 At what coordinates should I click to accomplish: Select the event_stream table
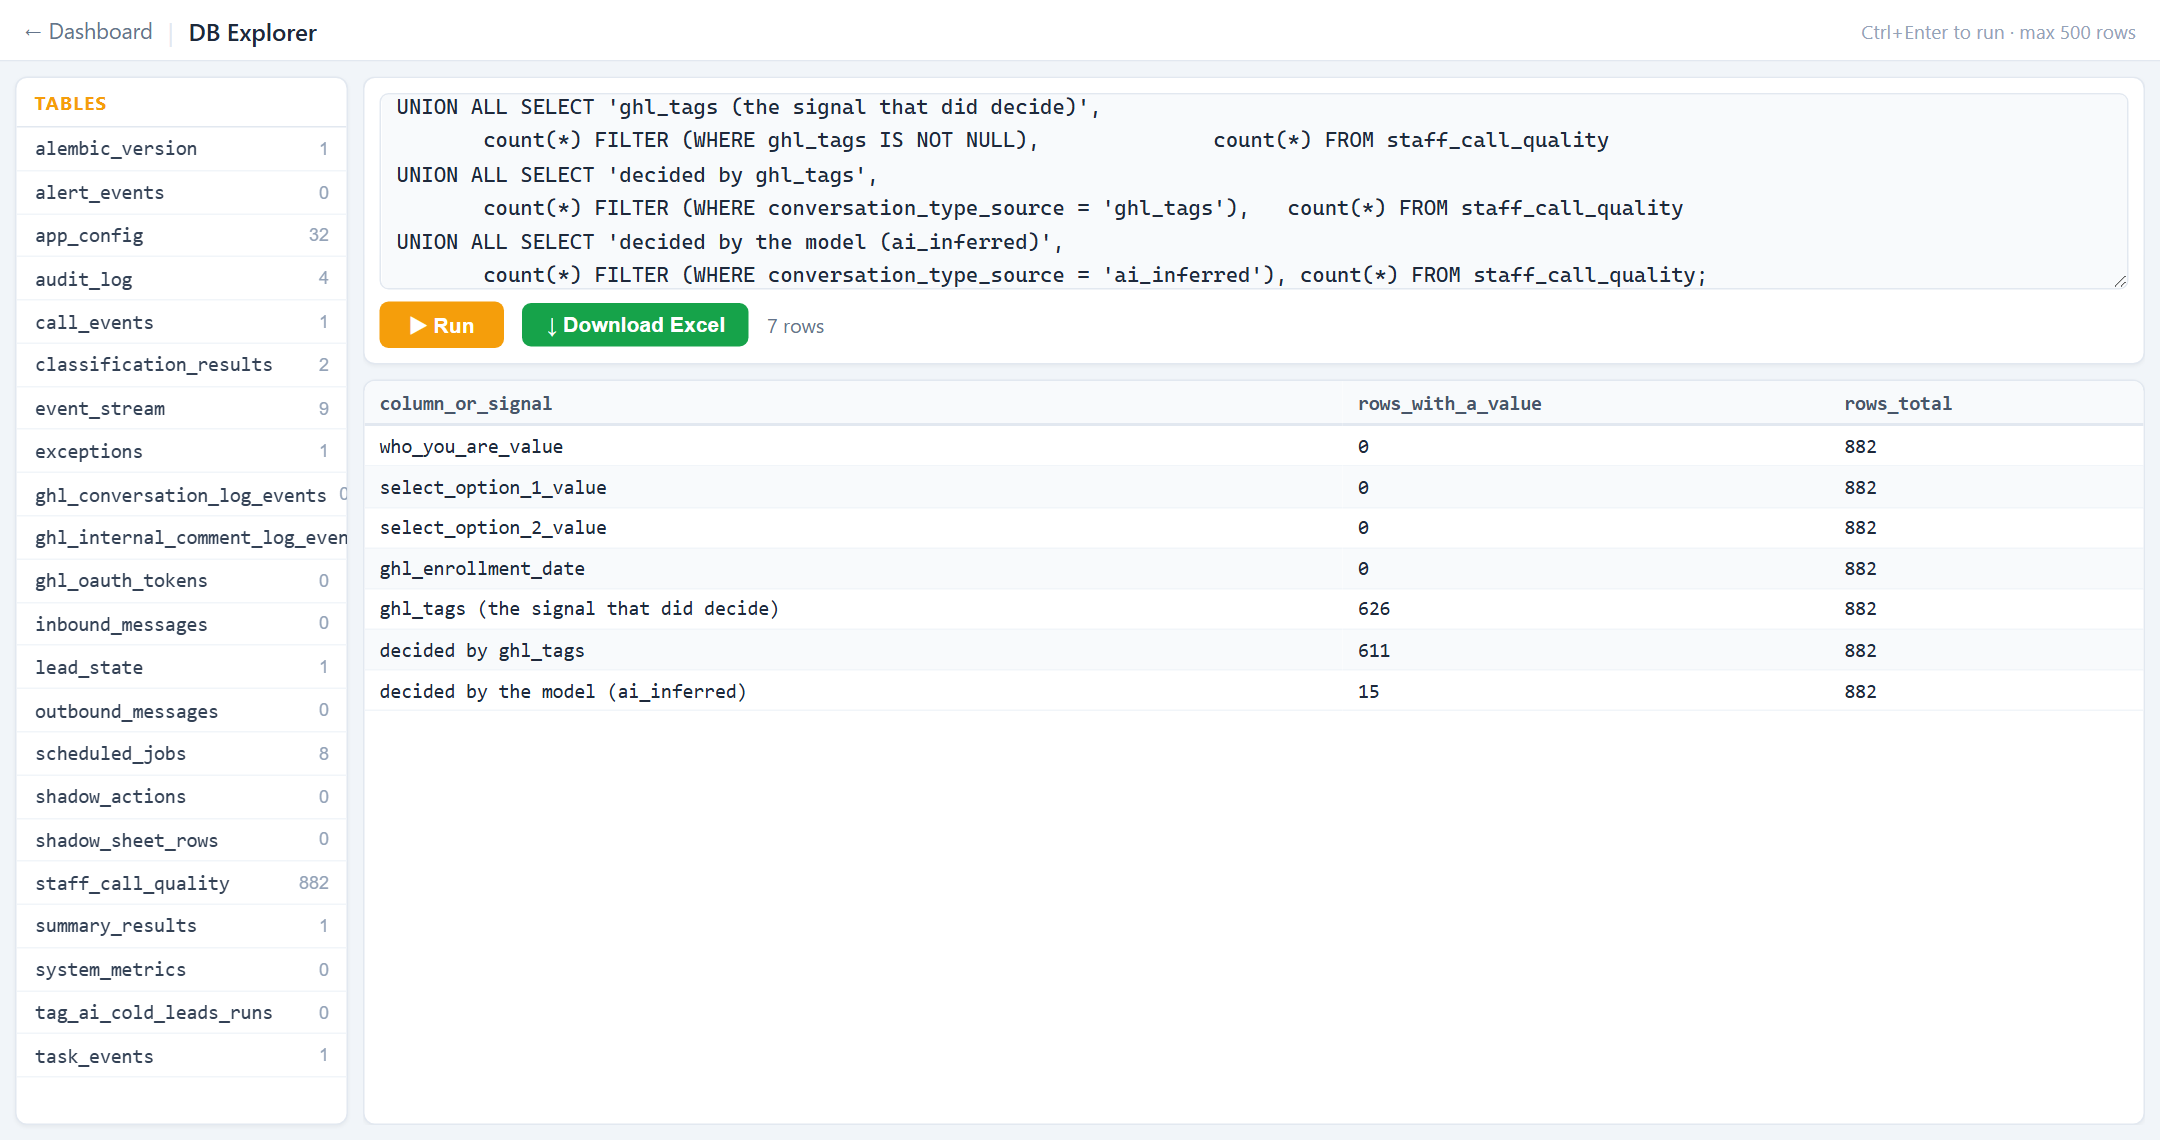[181, 409]
